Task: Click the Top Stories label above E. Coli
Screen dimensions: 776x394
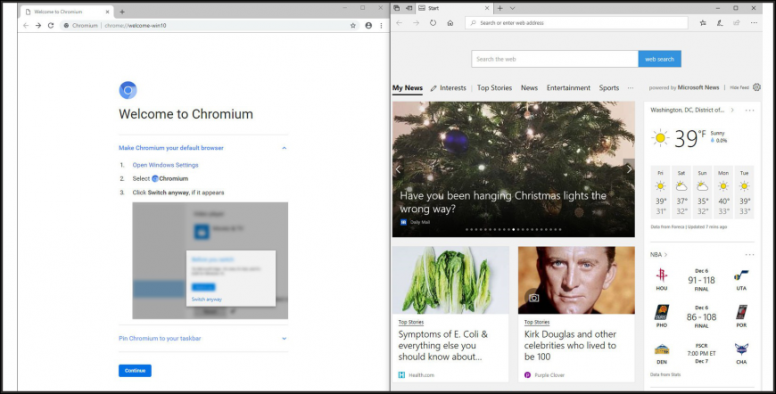Action: tap(411, 322)
